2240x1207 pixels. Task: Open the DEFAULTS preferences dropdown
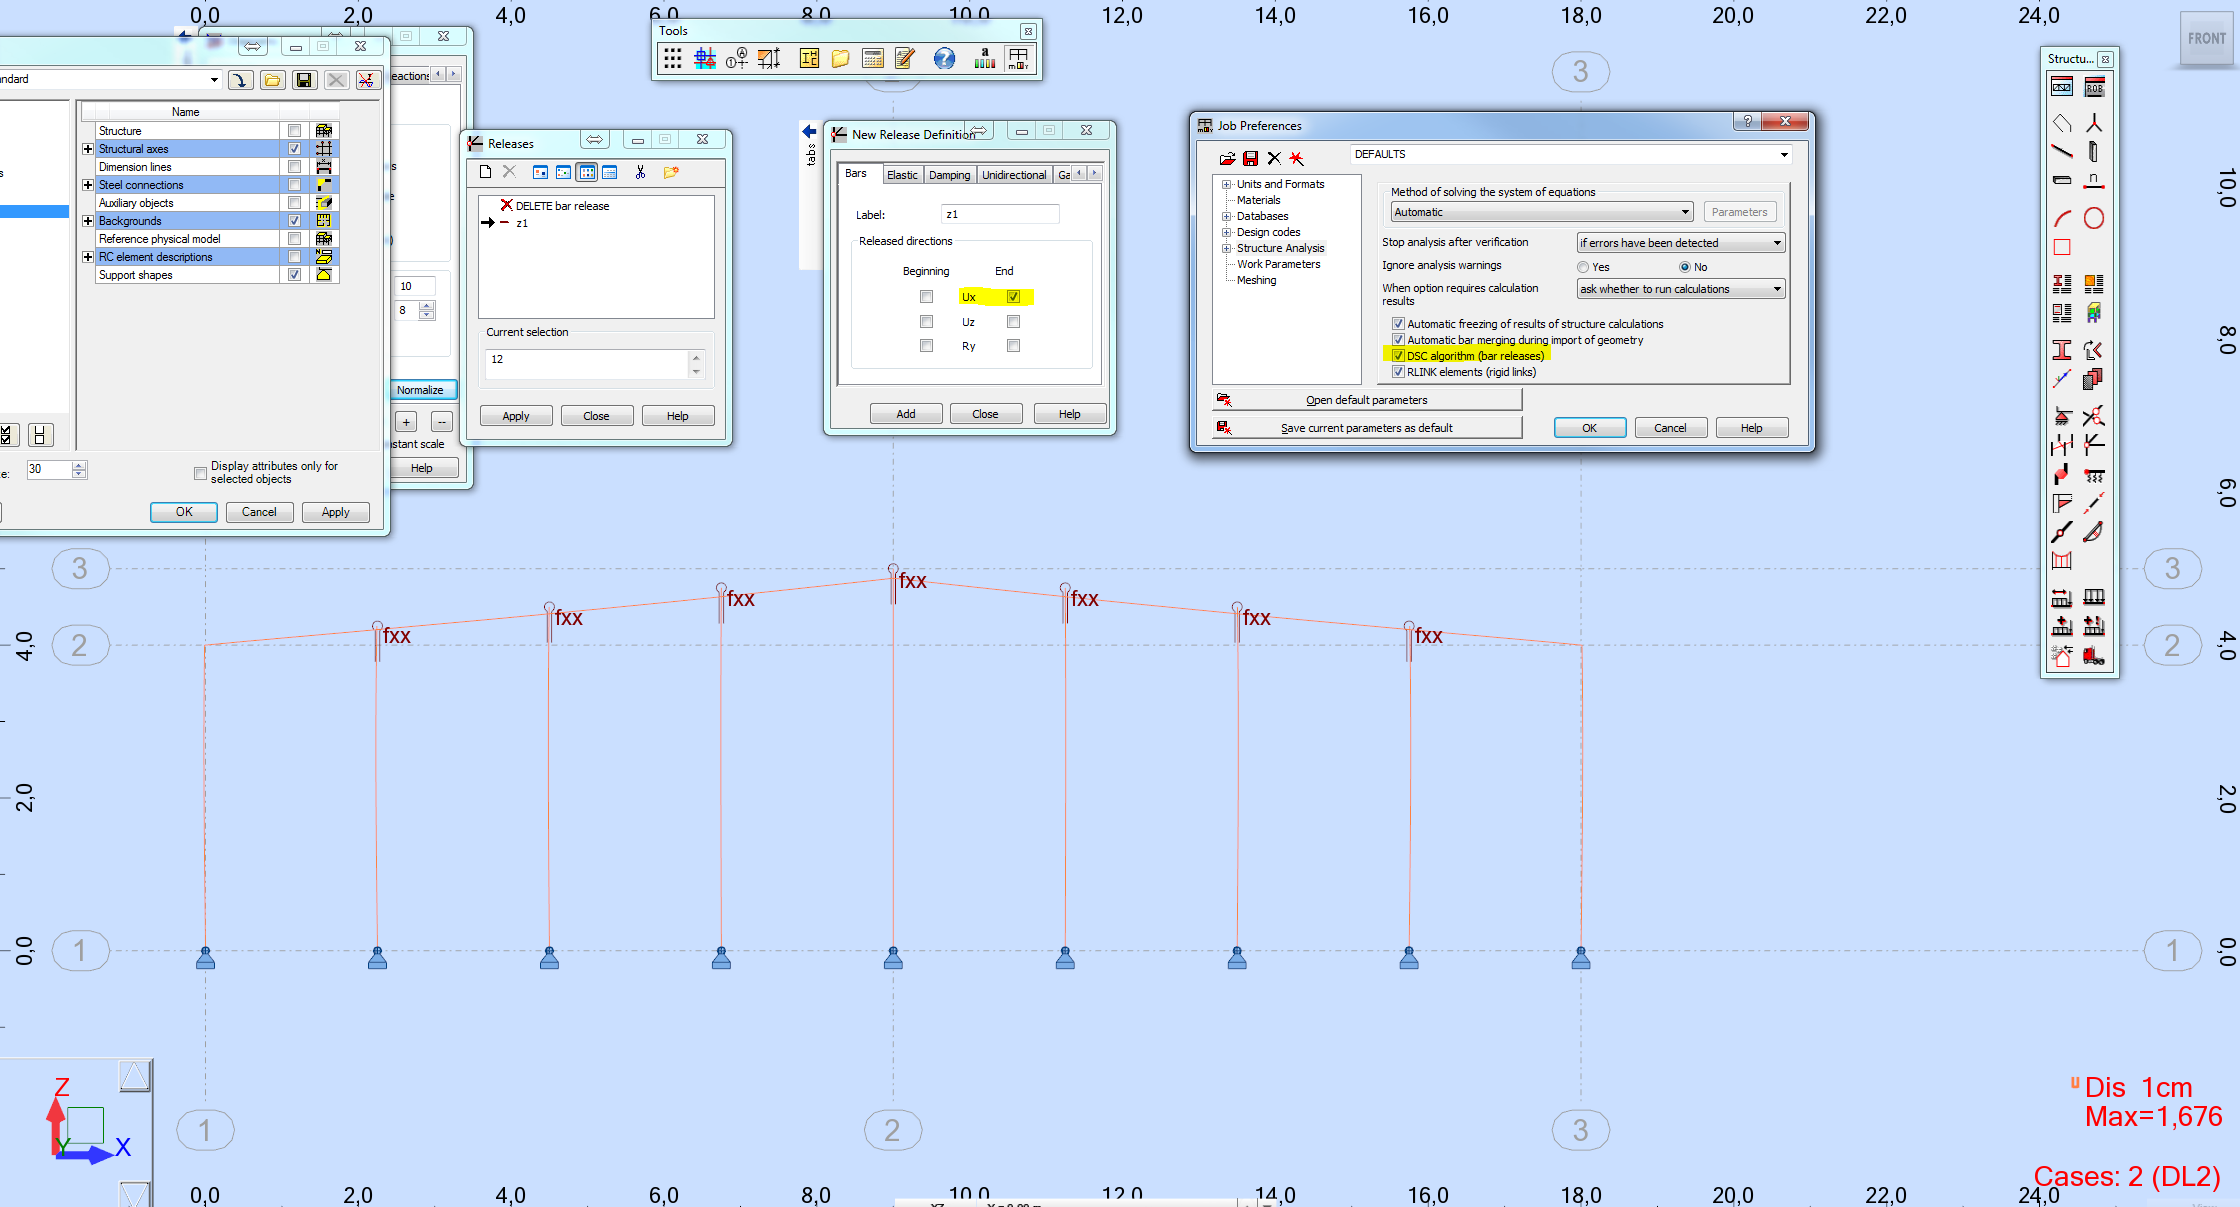(1784, 154)
